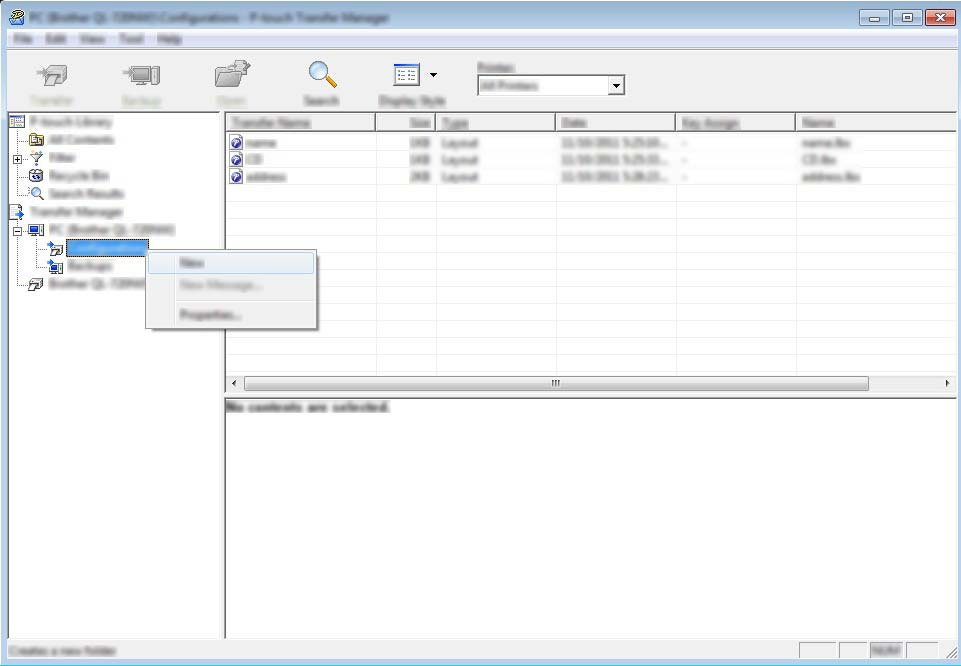Select Recycle Bin in the tree

click(x=78, y=176)
